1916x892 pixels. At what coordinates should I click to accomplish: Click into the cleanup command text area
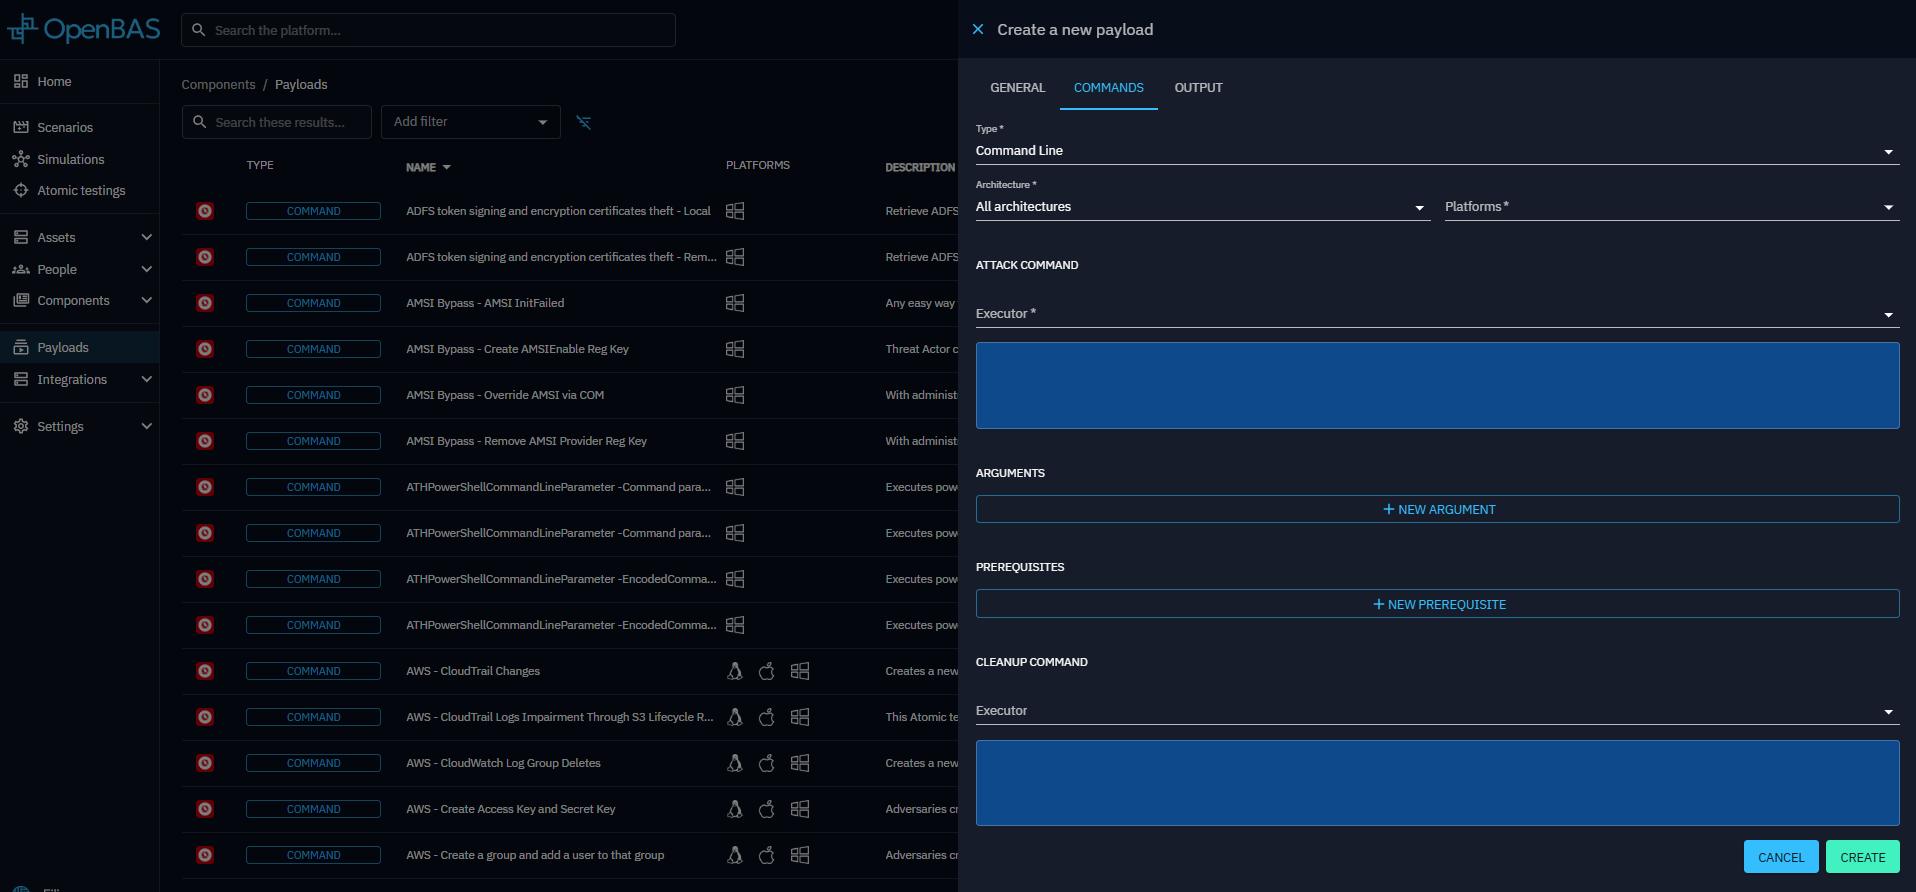(1437, 783)
